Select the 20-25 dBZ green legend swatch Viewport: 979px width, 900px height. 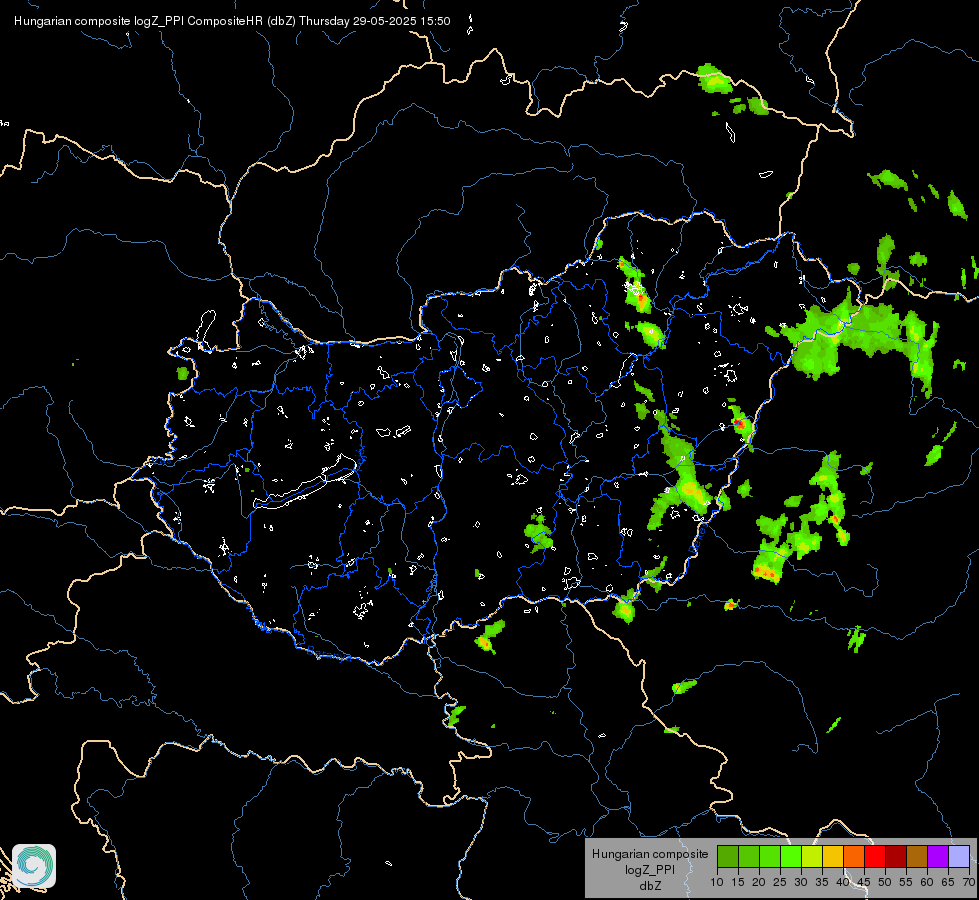(x=770, y=856)
